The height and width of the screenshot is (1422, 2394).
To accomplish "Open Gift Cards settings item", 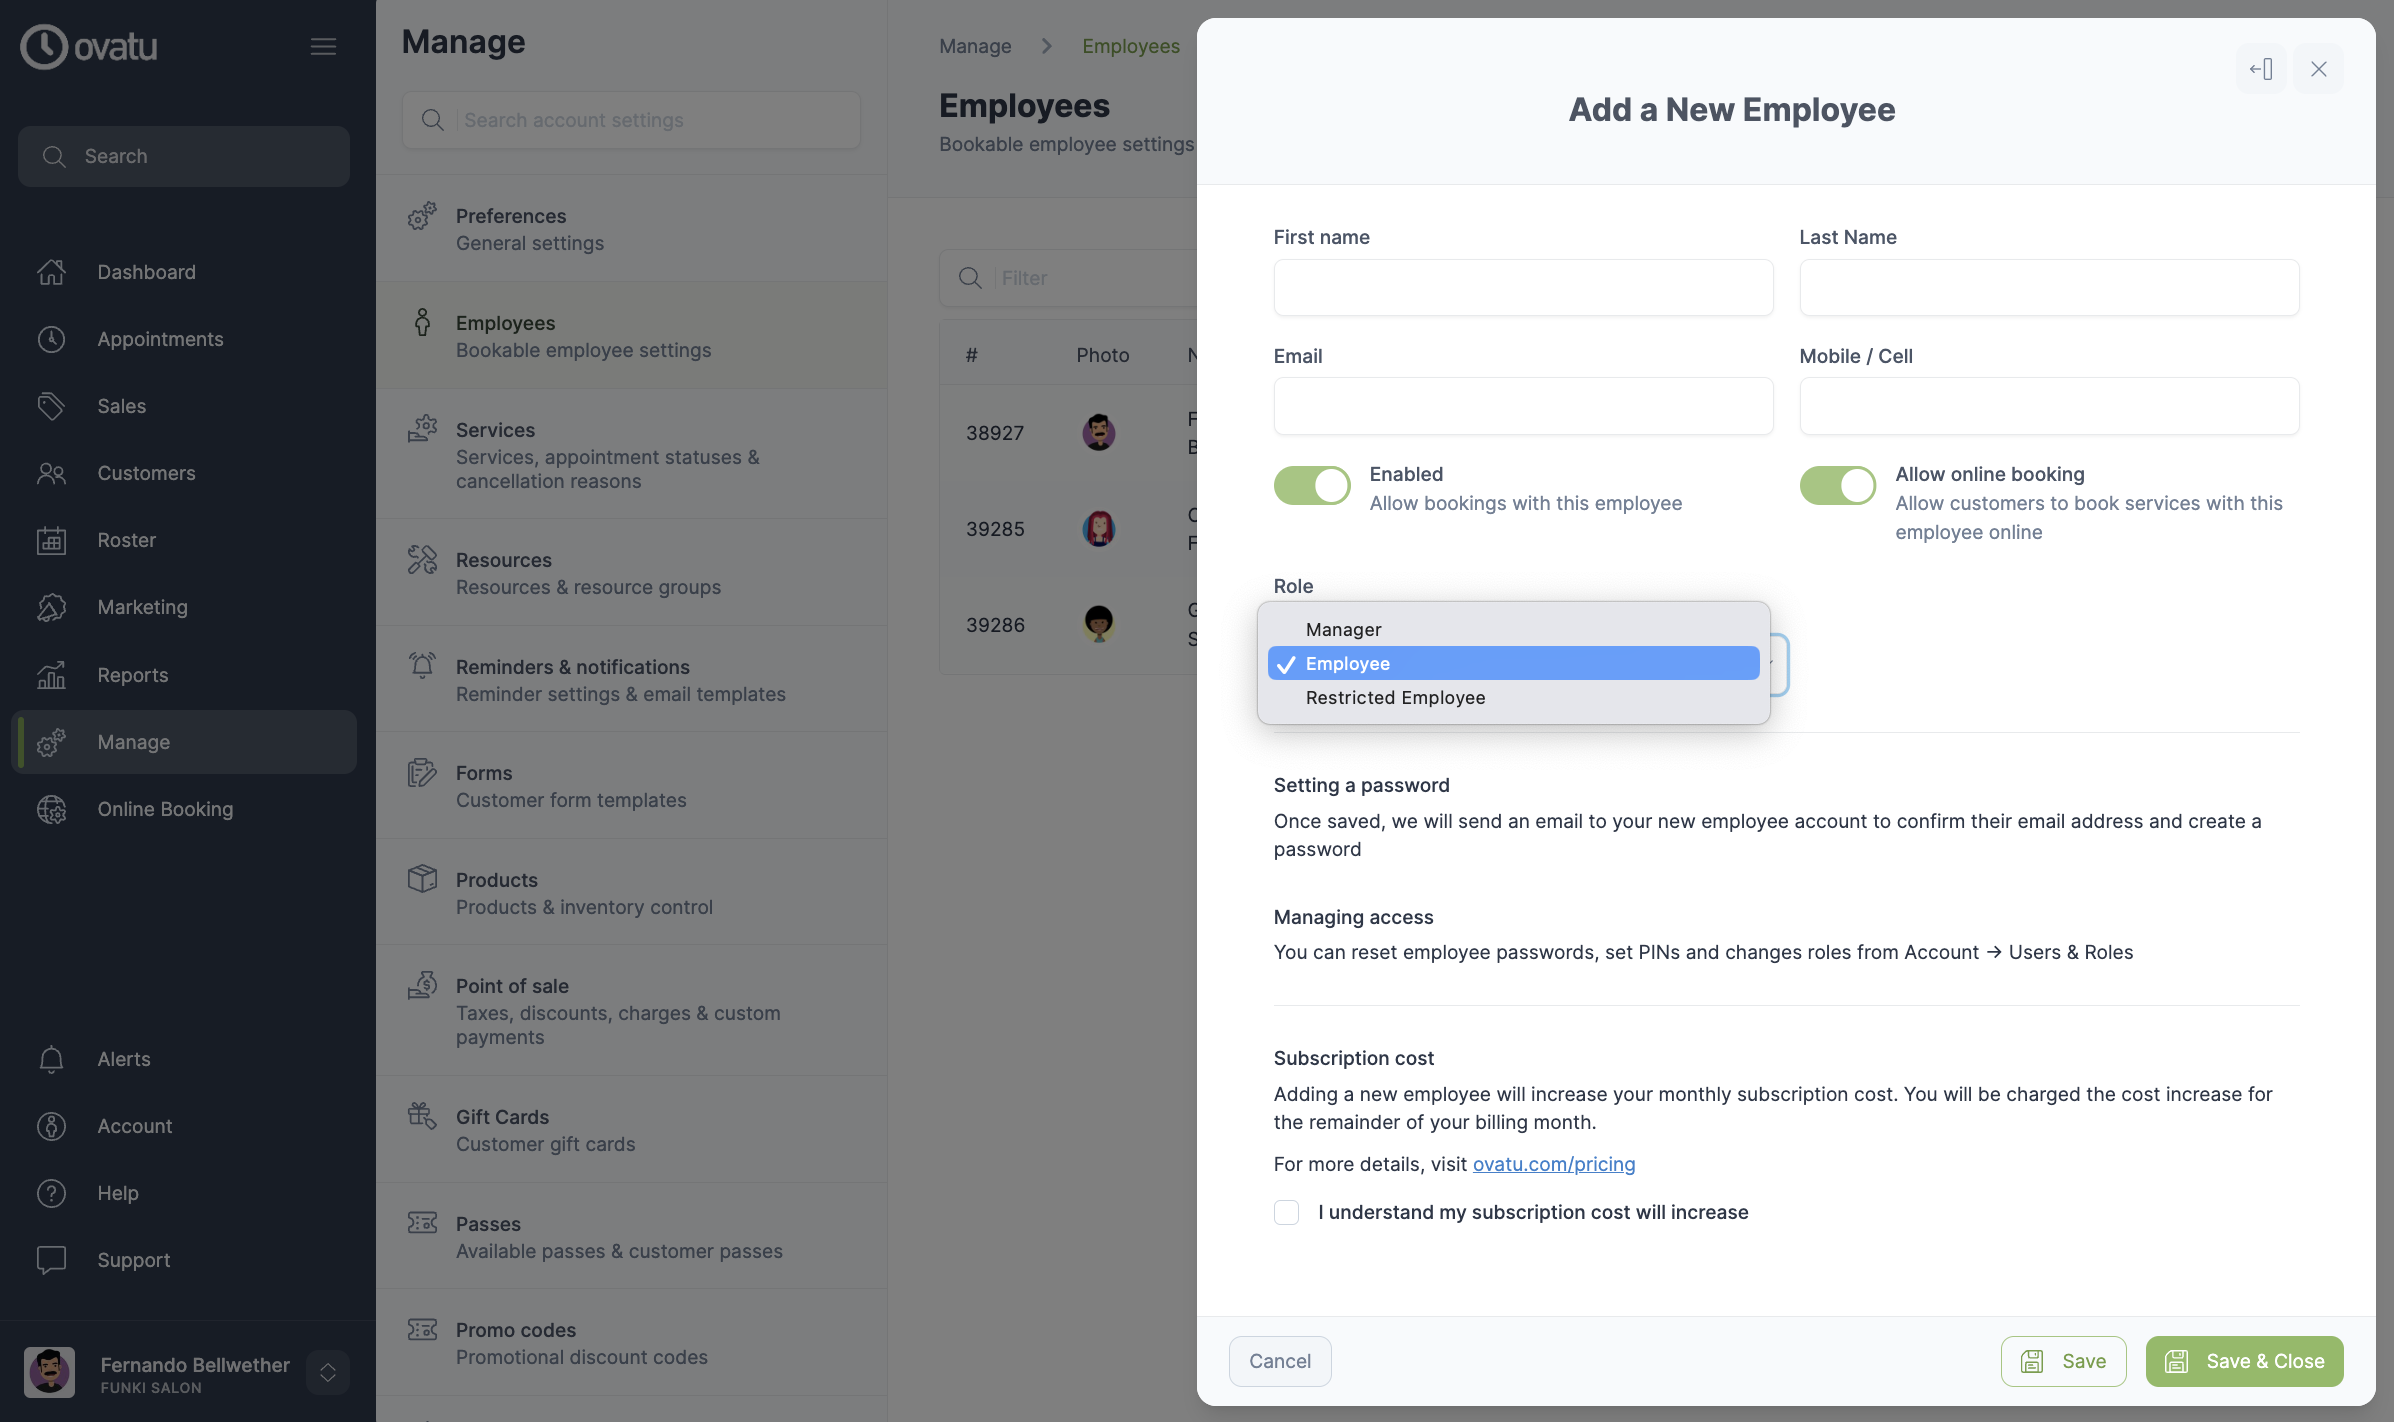I will [631, 1130].
